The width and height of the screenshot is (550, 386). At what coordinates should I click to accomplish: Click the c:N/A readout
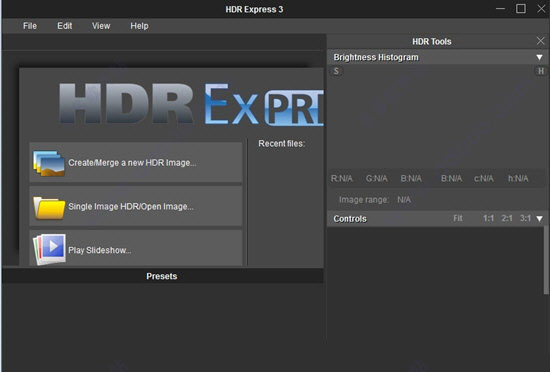tap(484, 179)
